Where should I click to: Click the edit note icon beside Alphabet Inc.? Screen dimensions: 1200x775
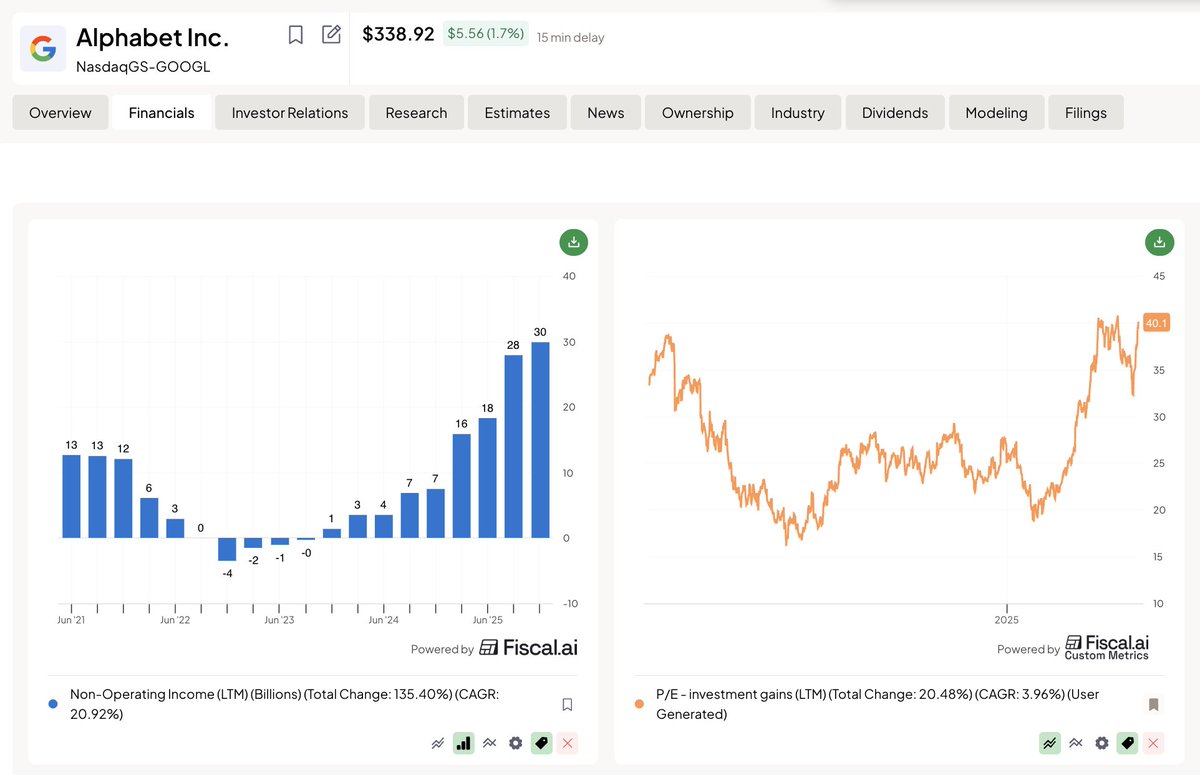(x=331, y=35)
